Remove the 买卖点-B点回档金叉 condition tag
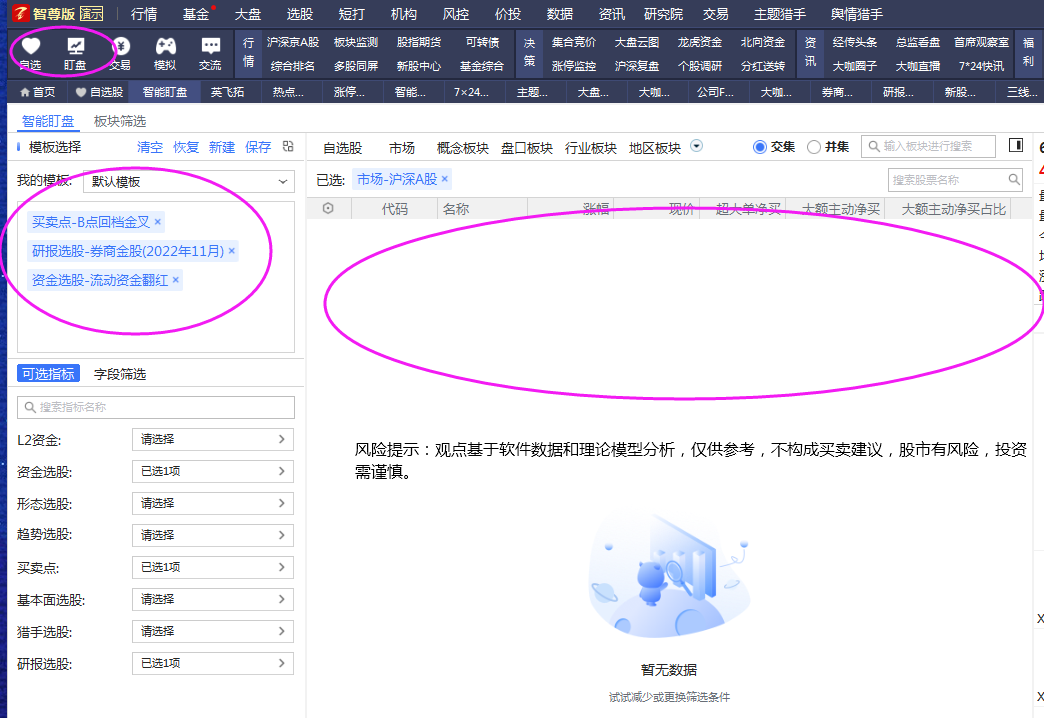This screenshot has width=1044, height=718. pyautogui.click(x=158, y=222)
